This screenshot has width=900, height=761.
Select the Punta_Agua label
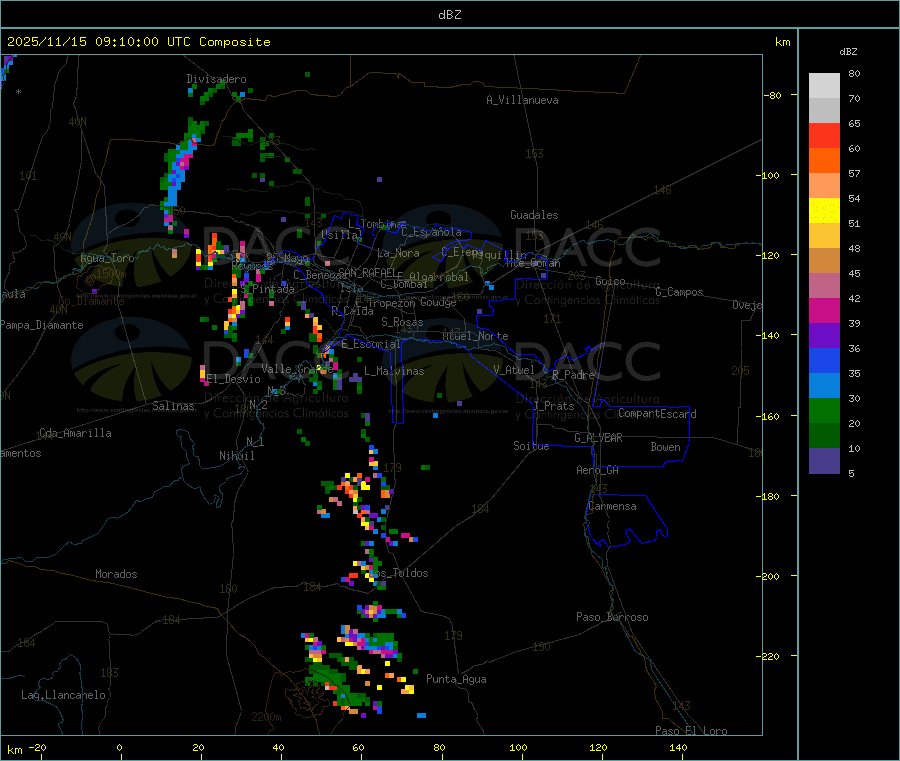(x=456, y=679)
